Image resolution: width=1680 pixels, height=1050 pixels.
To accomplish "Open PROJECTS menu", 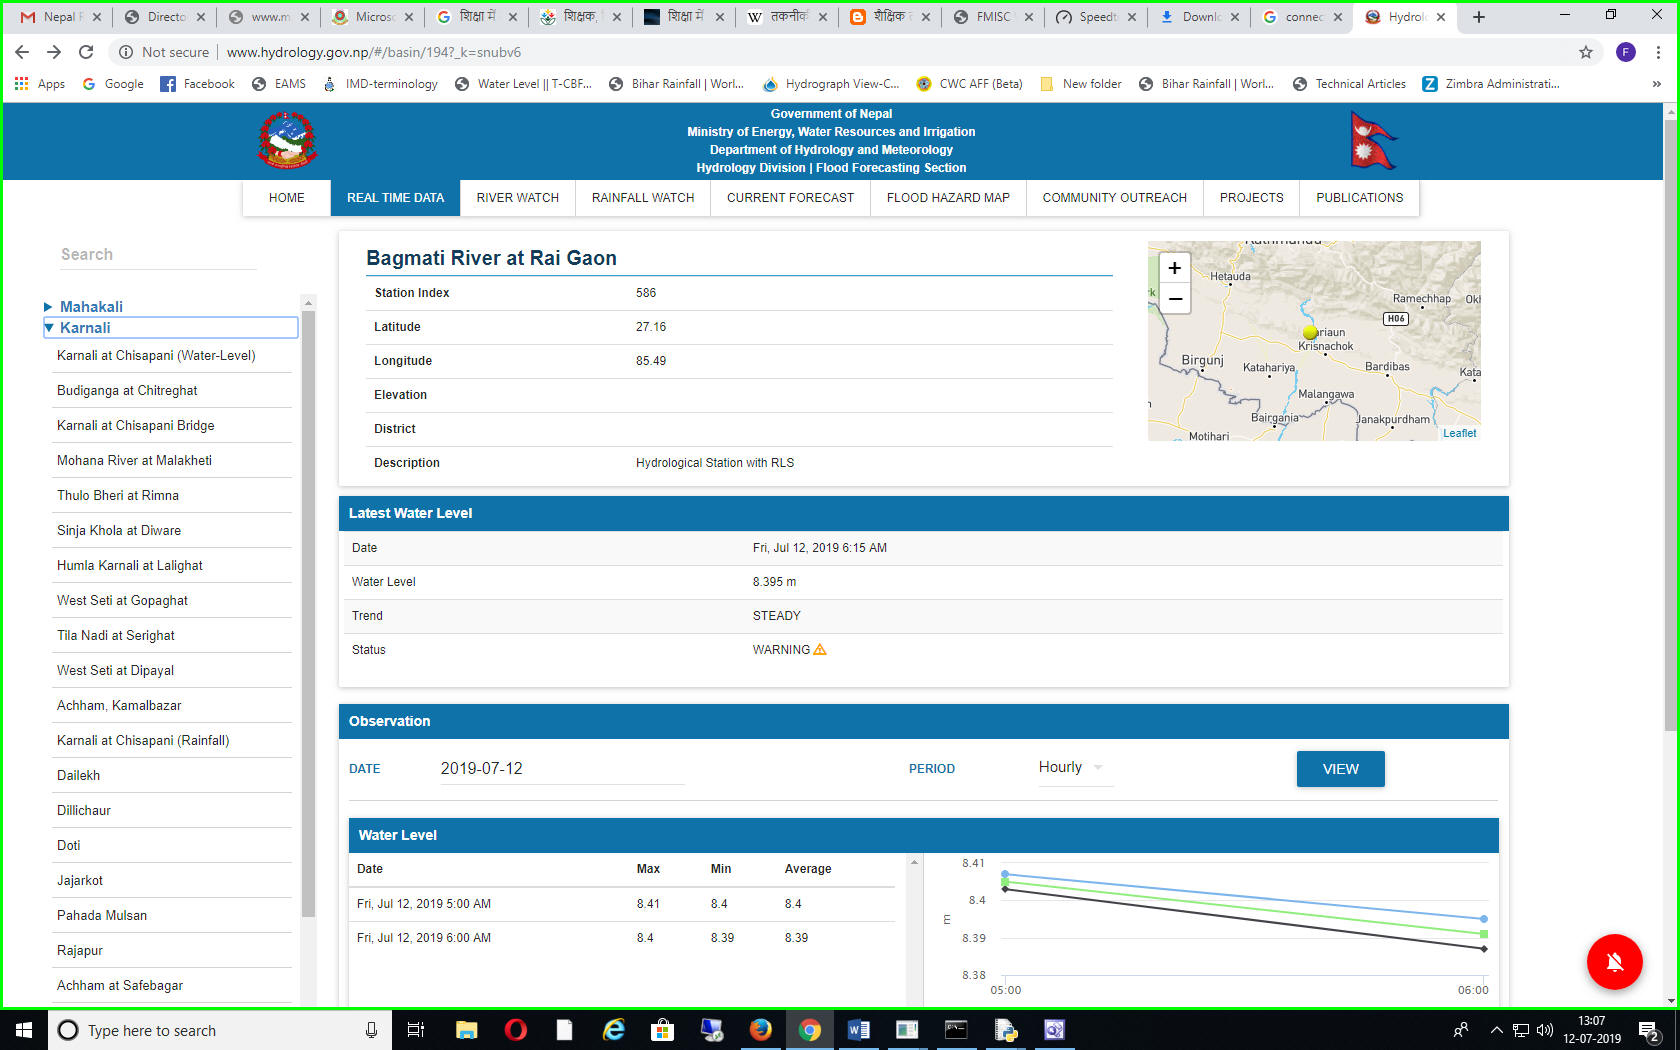I will [x=1251, y=198].
